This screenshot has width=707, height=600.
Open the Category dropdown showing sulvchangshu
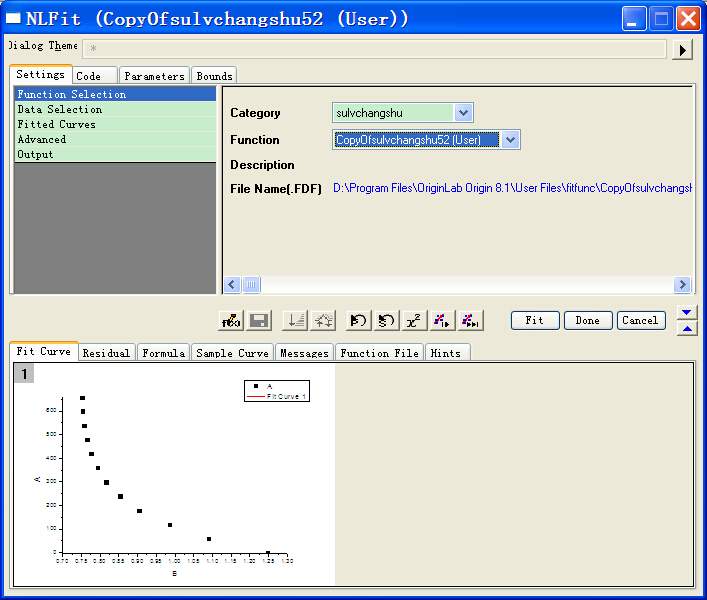tap(464, 113)
